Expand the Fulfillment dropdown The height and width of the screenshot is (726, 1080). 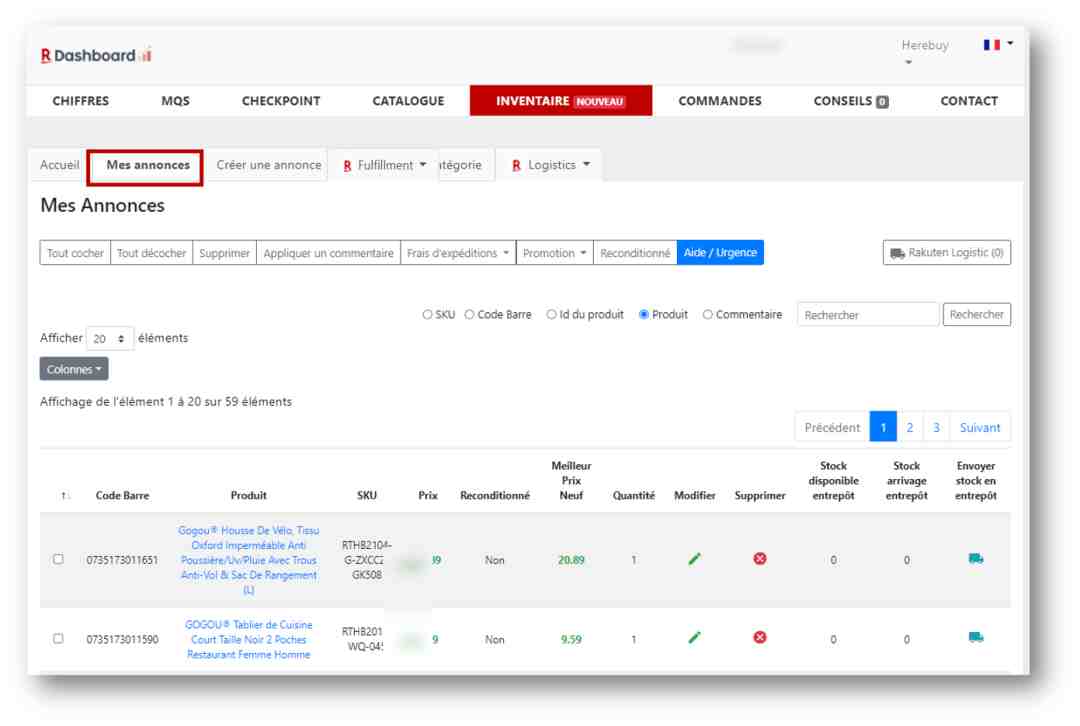(x=385, y=165)
